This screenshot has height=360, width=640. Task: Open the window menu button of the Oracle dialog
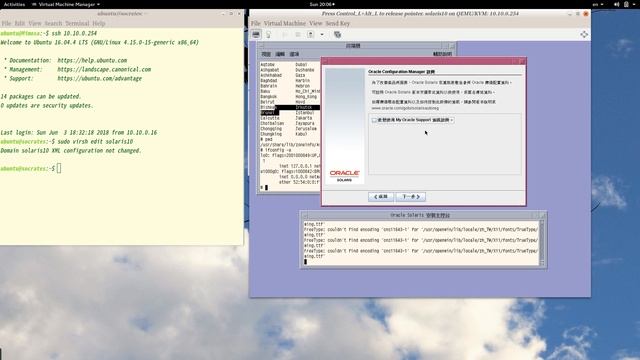click(x=325, y=62)
